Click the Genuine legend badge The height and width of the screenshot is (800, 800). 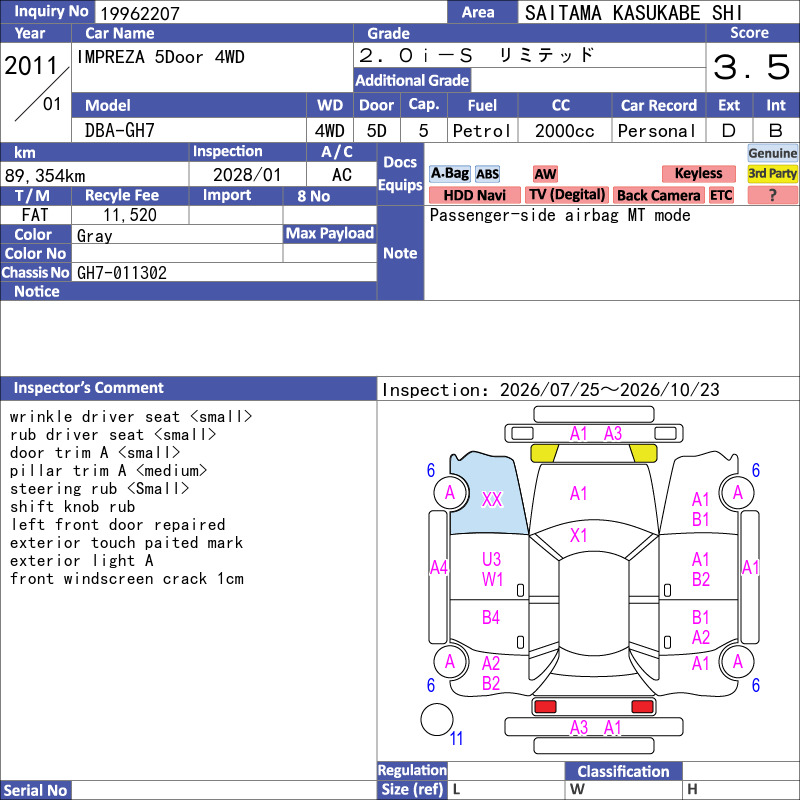pyautogui.click(x=772, y=153)
